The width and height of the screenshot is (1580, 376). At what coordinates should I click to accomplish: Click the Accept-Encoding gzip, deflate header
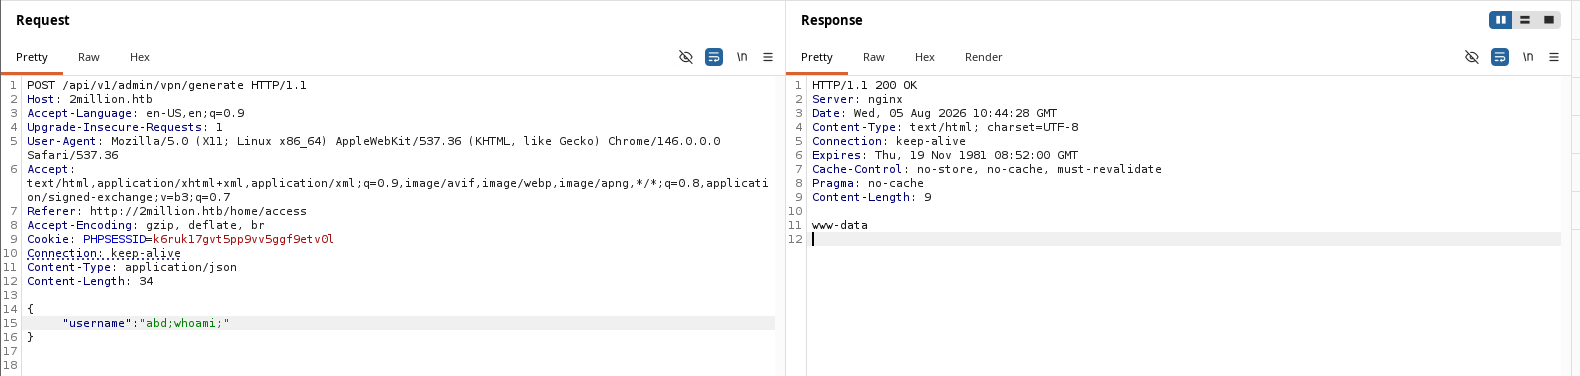146,225
